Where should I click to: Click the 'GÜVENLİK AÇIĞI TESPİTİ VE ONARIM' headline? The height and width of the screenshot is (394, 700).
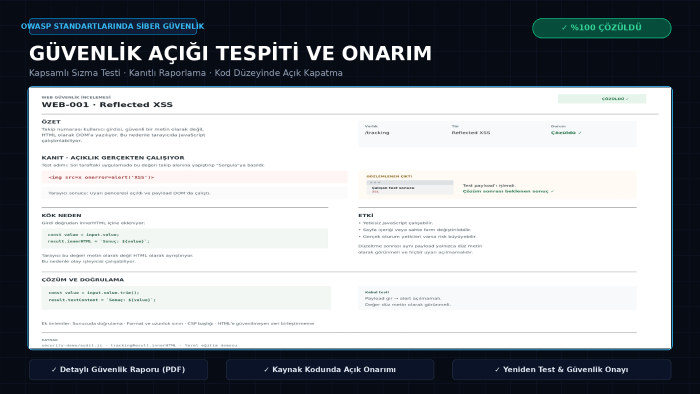(x=230, y=53)
